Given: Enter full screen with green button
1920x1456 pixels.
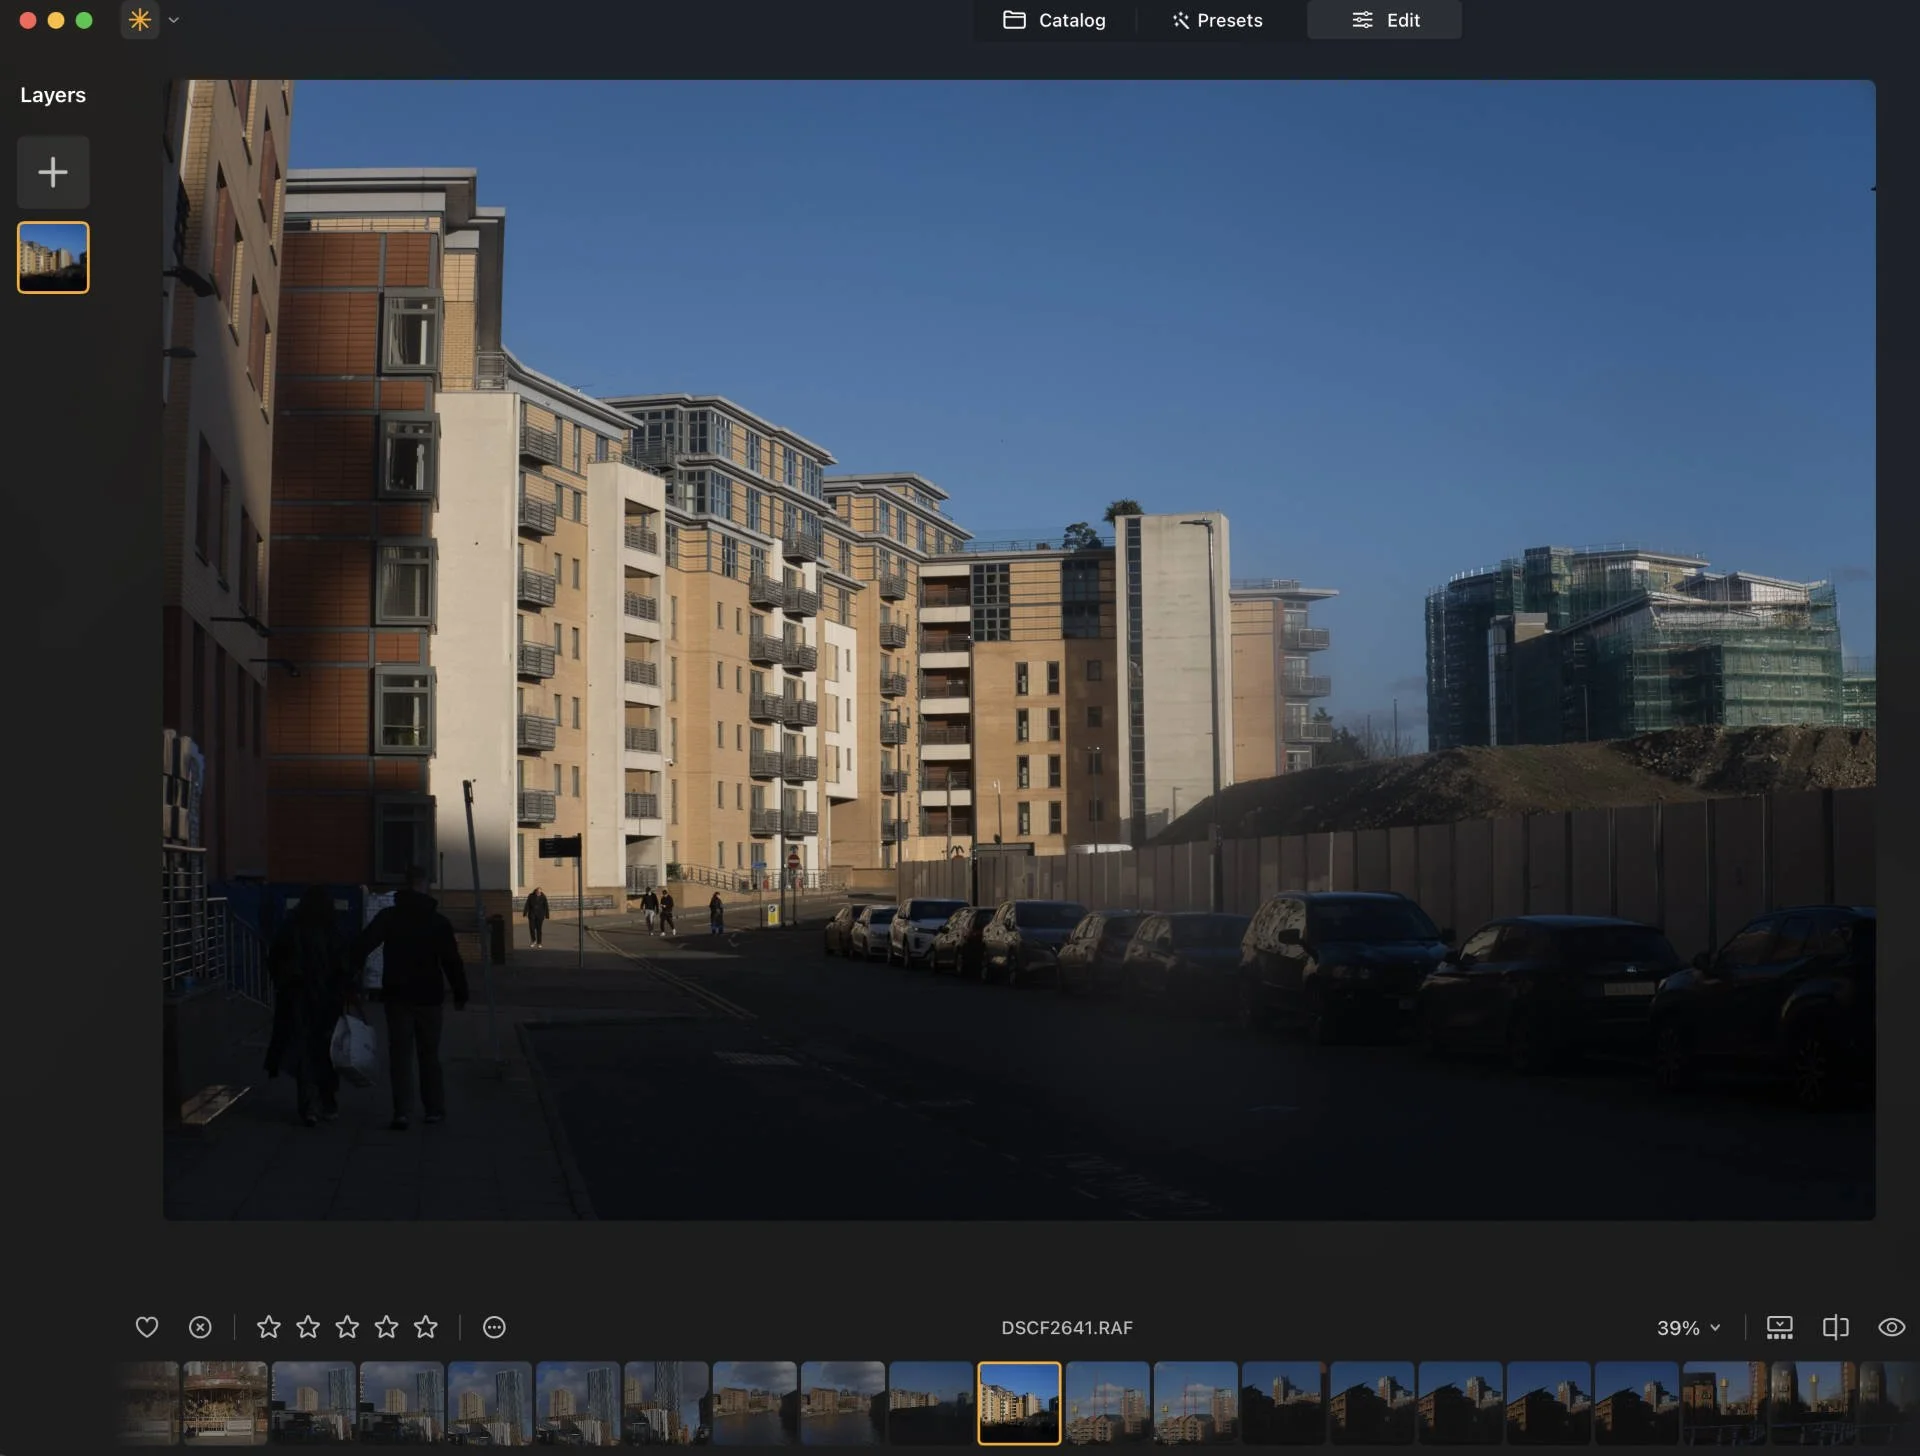Looking at the screenshot, I should pos(84,20).
